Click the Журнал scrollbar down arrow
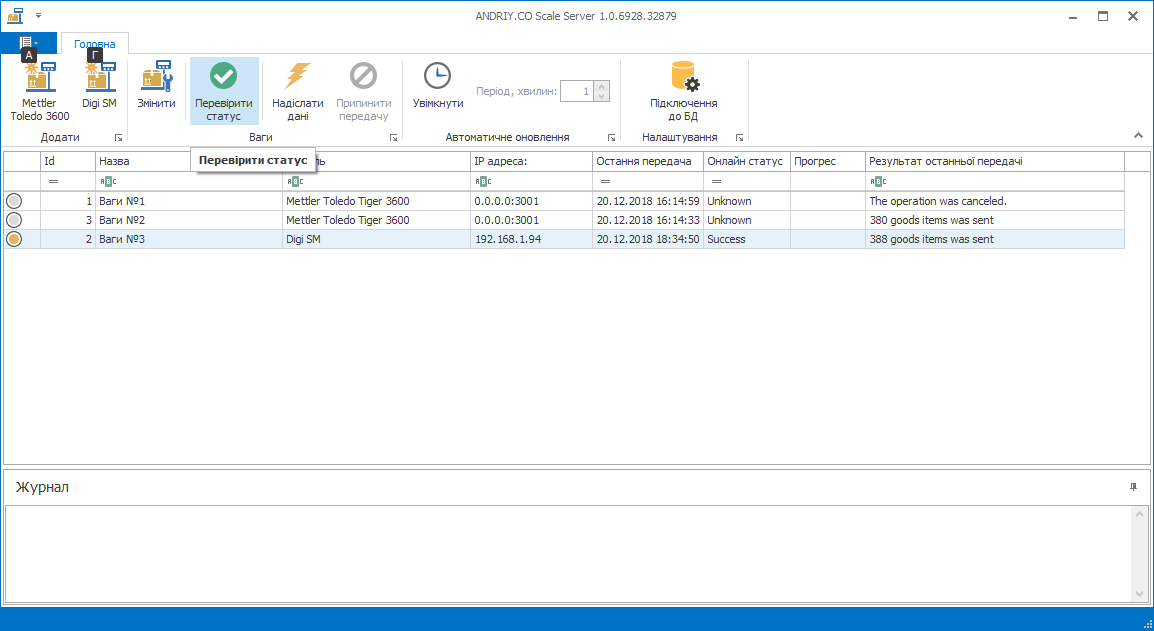Screen dimensions: 1154x631 pyautogui.click(x=1139, y=593)
